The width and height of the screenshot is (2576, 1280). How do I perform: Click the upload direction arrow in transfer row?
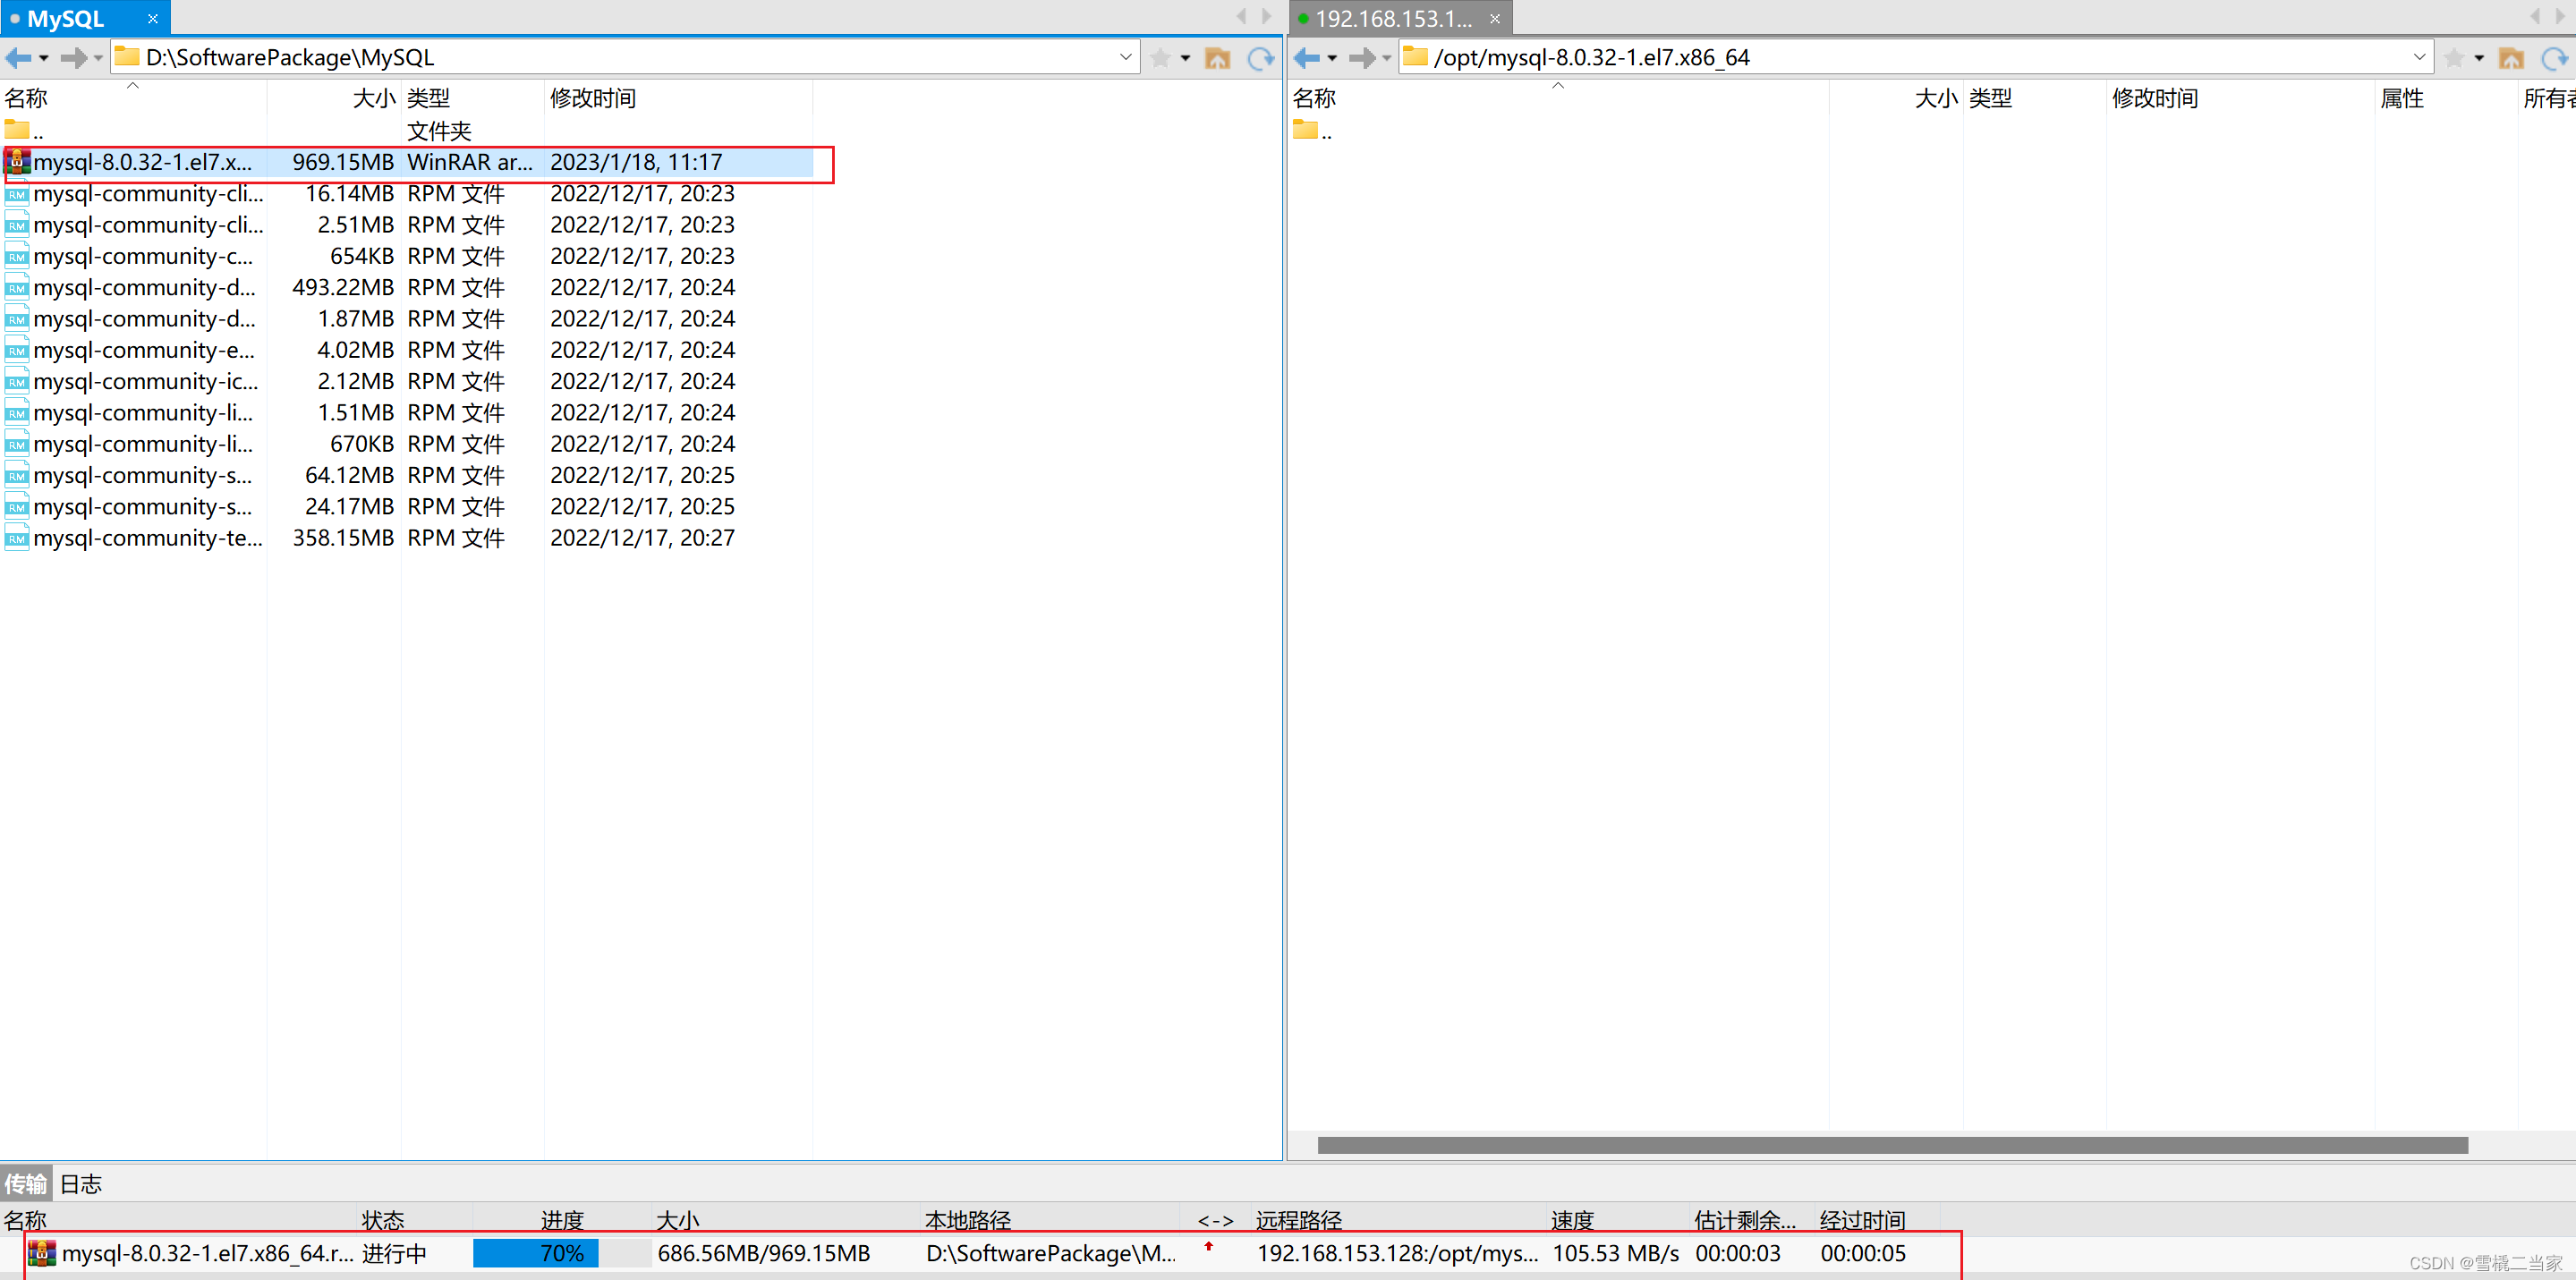1208,1247
